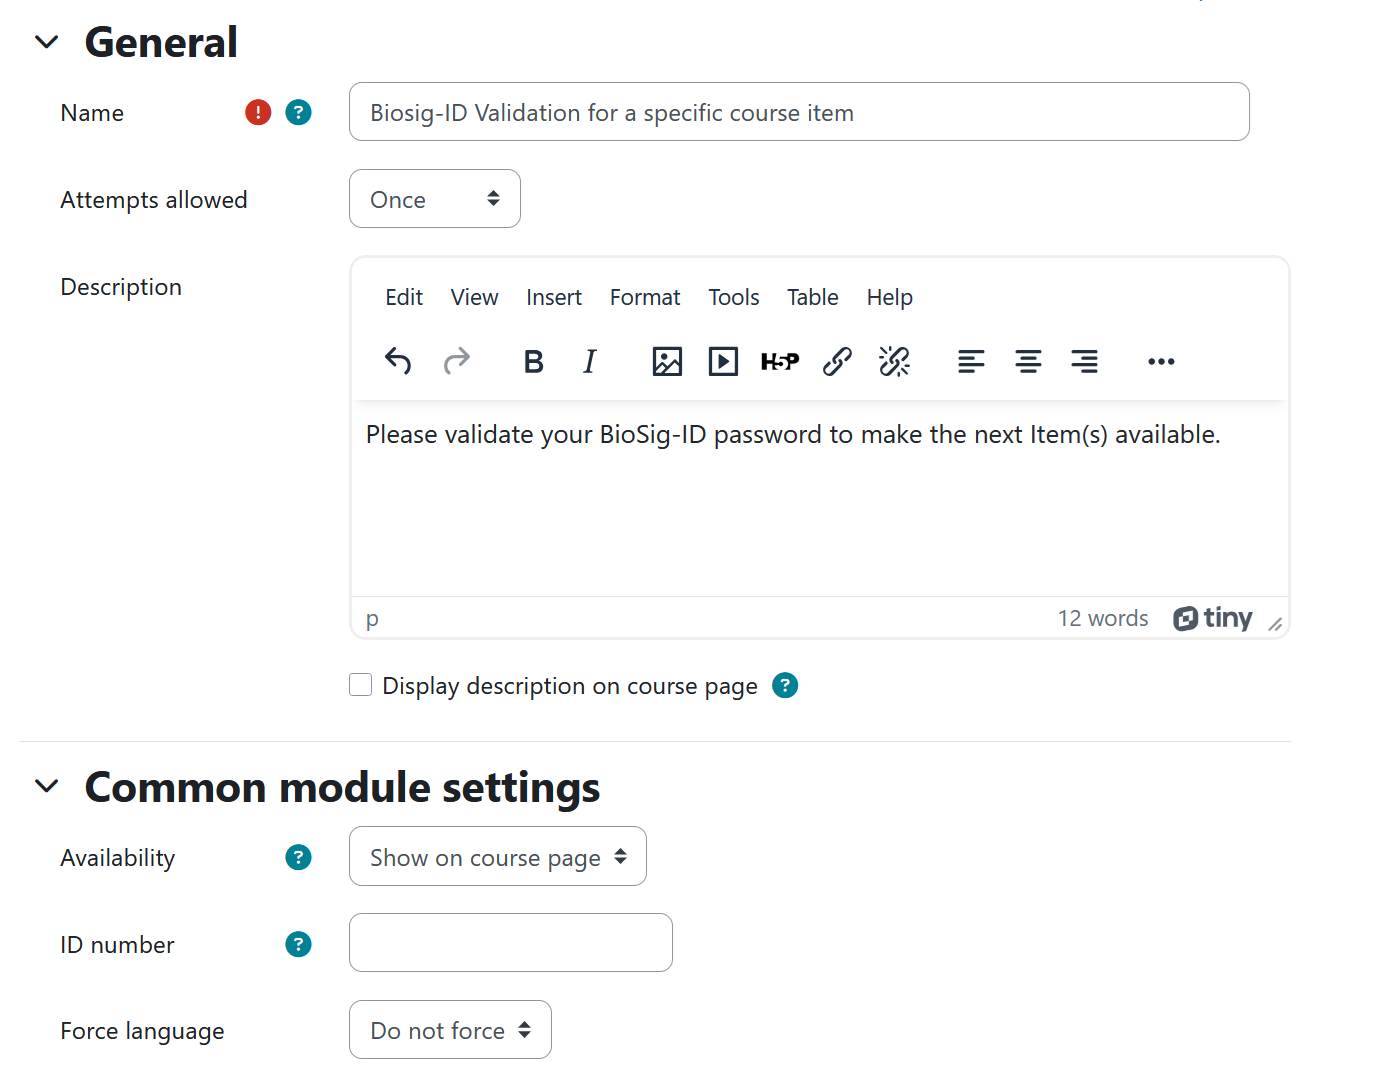
Task: Click the Description field label
Action: [x=121, y=287]
